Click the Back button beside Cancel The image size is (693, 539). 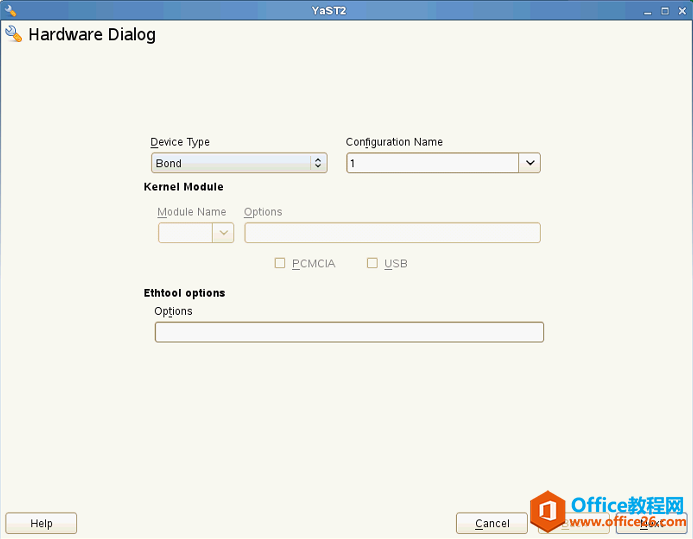pyautogui.click(x=574, y=523)
